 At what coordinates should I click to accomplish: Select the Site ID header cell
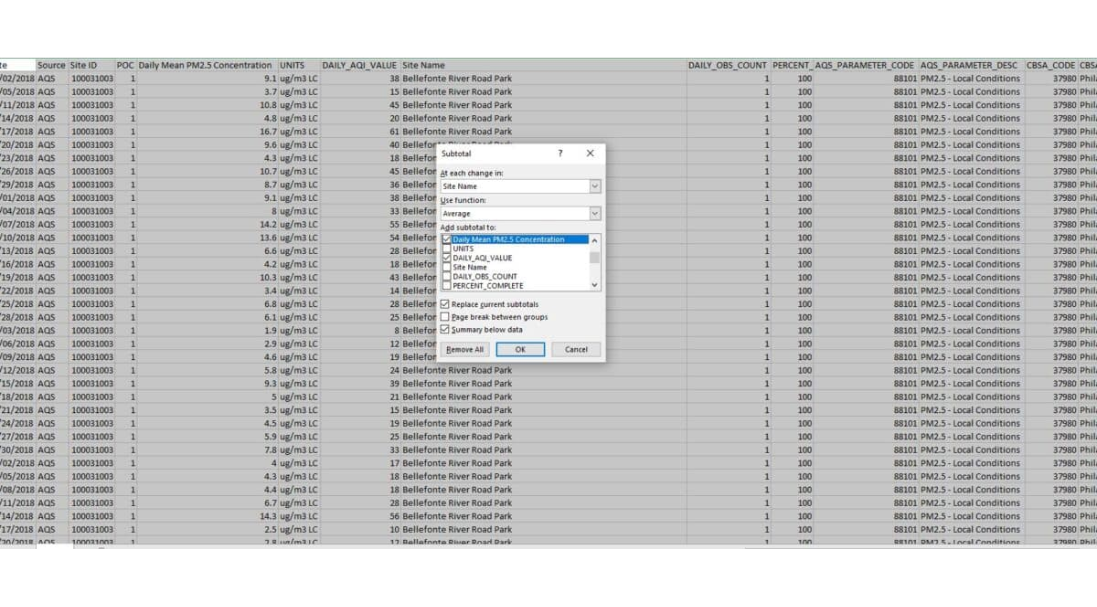92,65
